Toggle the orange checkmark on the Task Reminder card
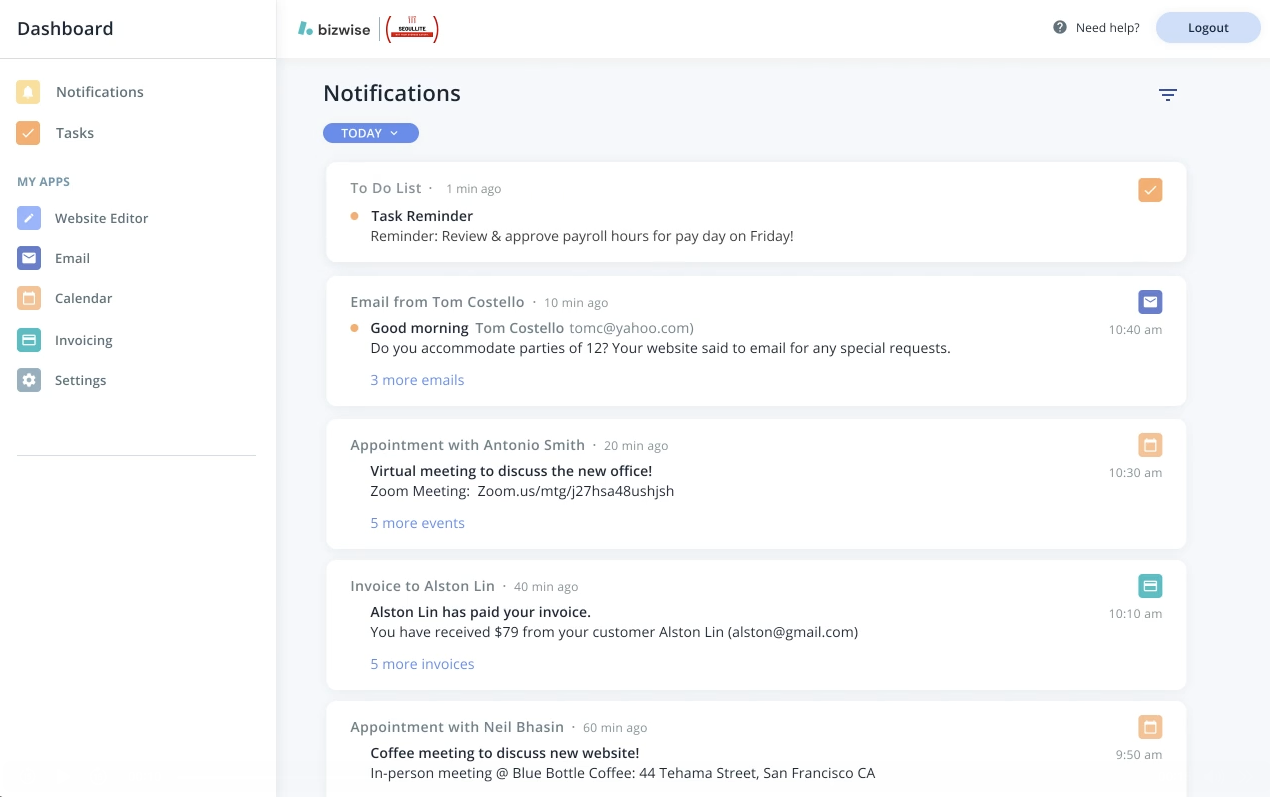This screenshot has height=797, width=1270. tap(1150, 189)
